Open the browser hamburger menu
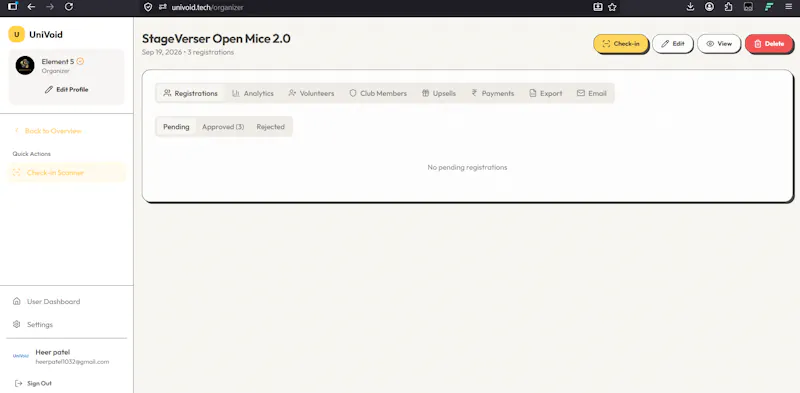This screenshot has height=393, width=800. (x=788, y=7)
